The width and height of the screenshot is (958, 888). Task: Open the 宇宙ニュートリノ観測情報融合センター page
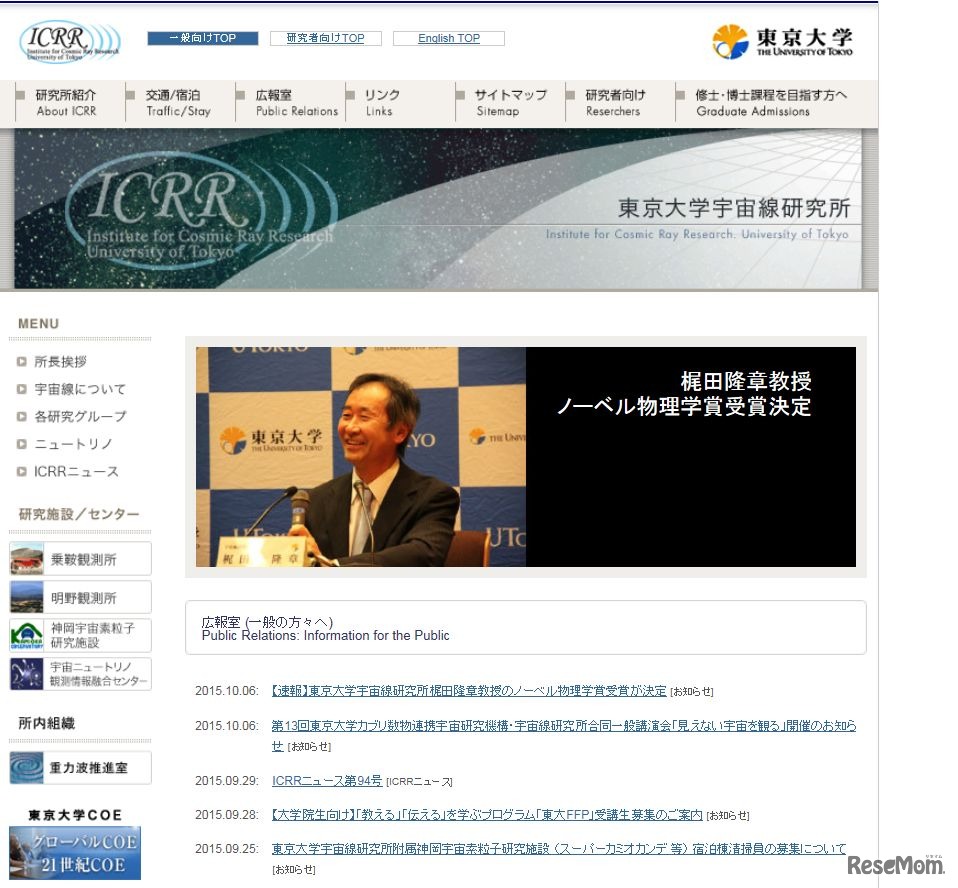[x=80, y=674]
